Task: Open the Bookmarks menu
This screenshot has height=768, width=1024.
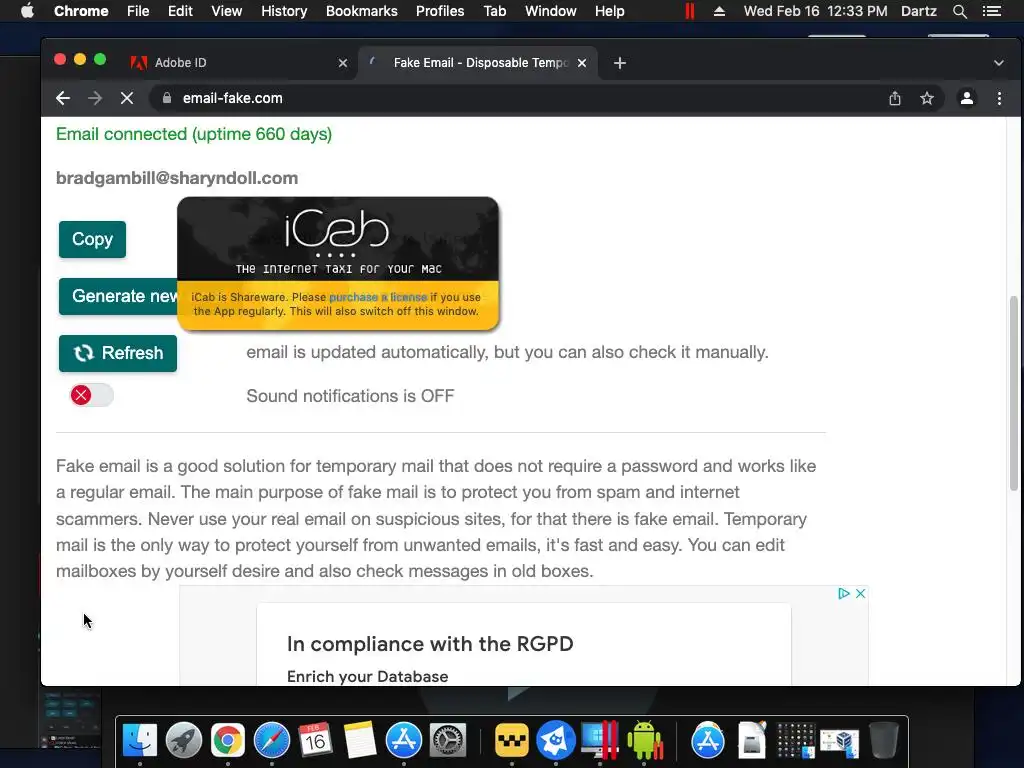Action: pos(362,11)
